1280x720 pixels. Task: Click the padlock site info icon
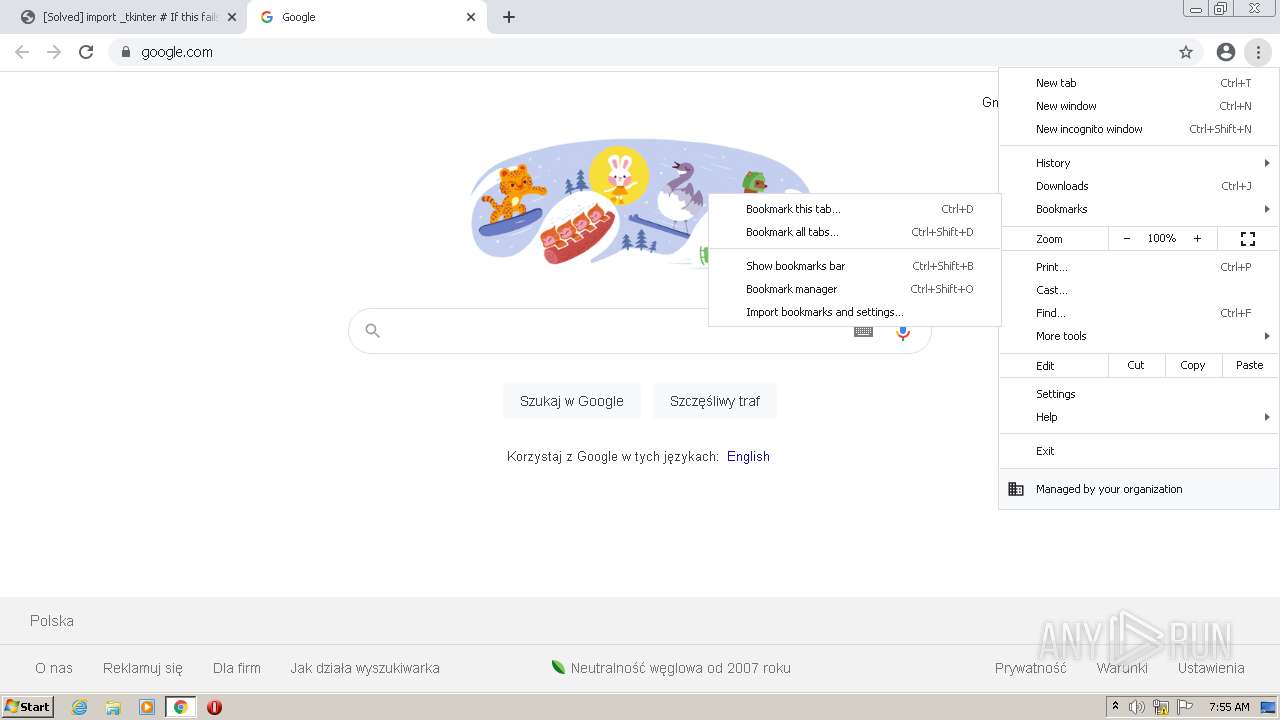tap(125, 52)
